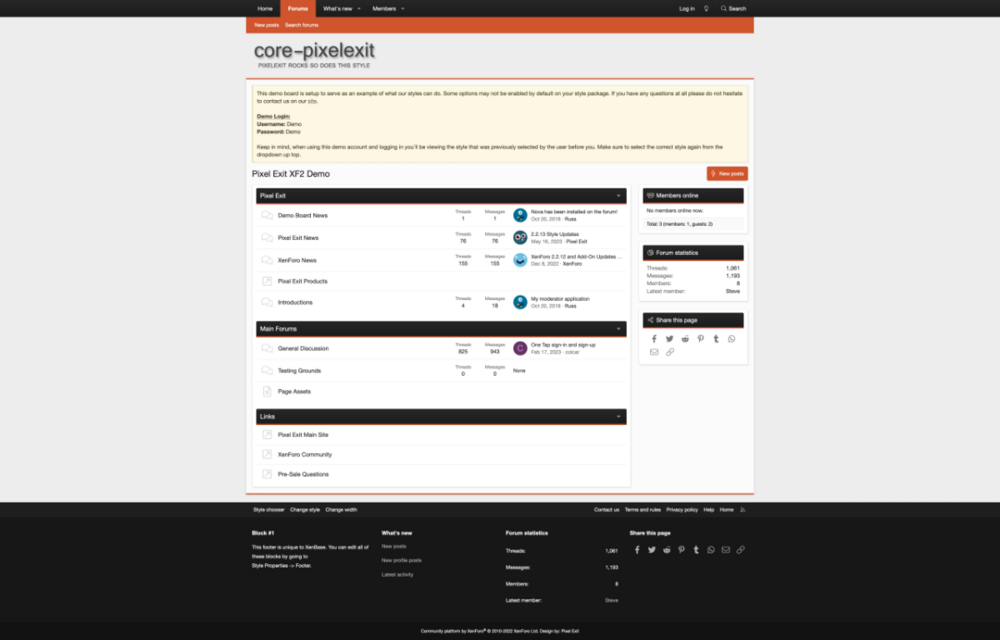The image size is (1000, 640).
Task: Open Search in top navigation
Action: click(734, 8)
